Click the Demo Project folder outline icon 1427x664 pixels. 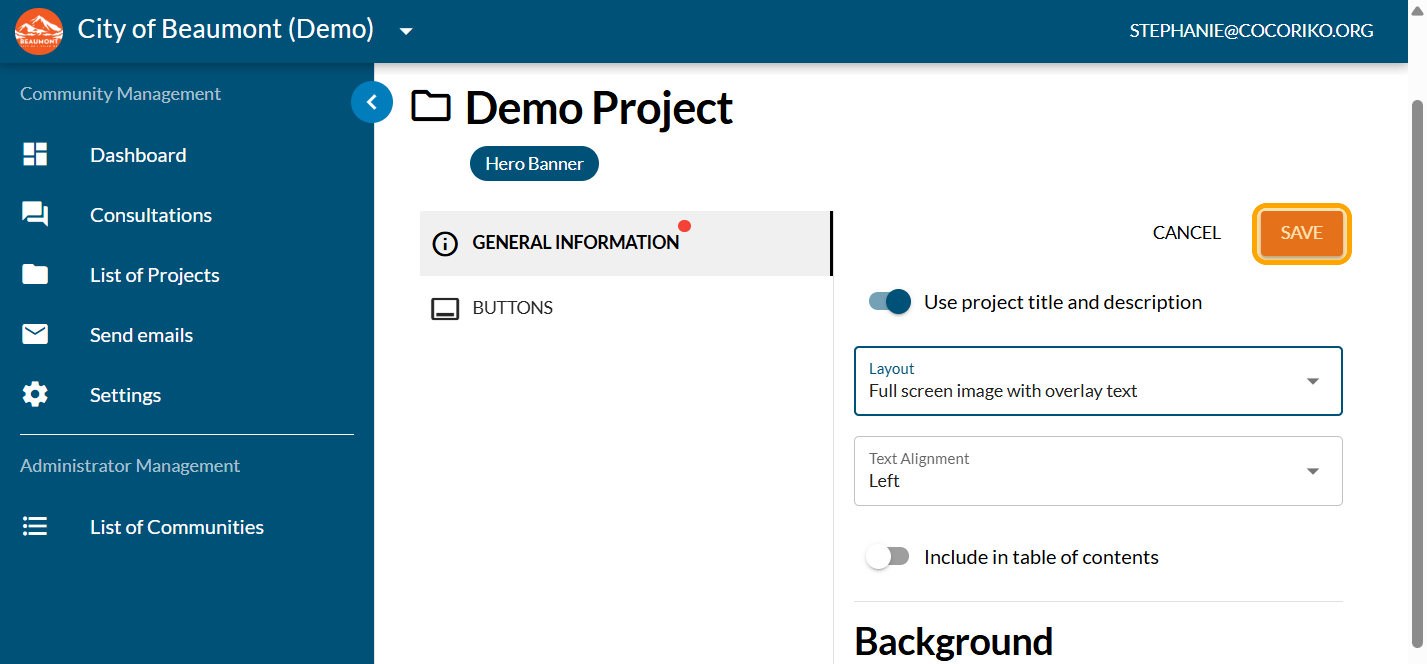pos(431,106)
